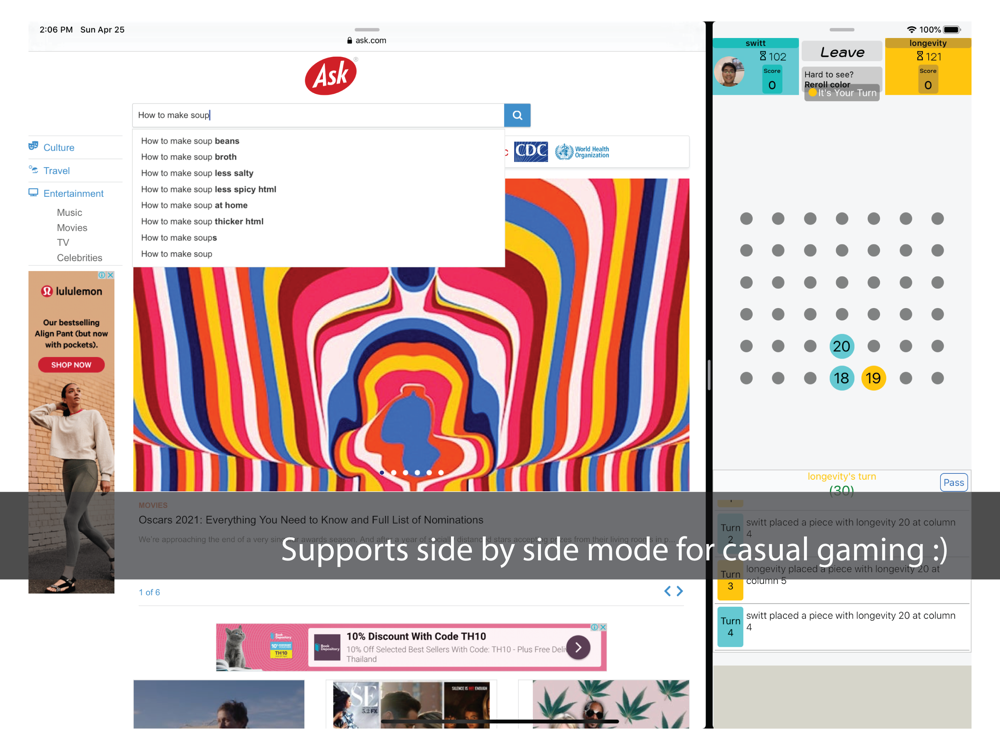1000x750 pixels.
Task: Close the lululemon ad via X icon
Action: [x=110, y=275]
